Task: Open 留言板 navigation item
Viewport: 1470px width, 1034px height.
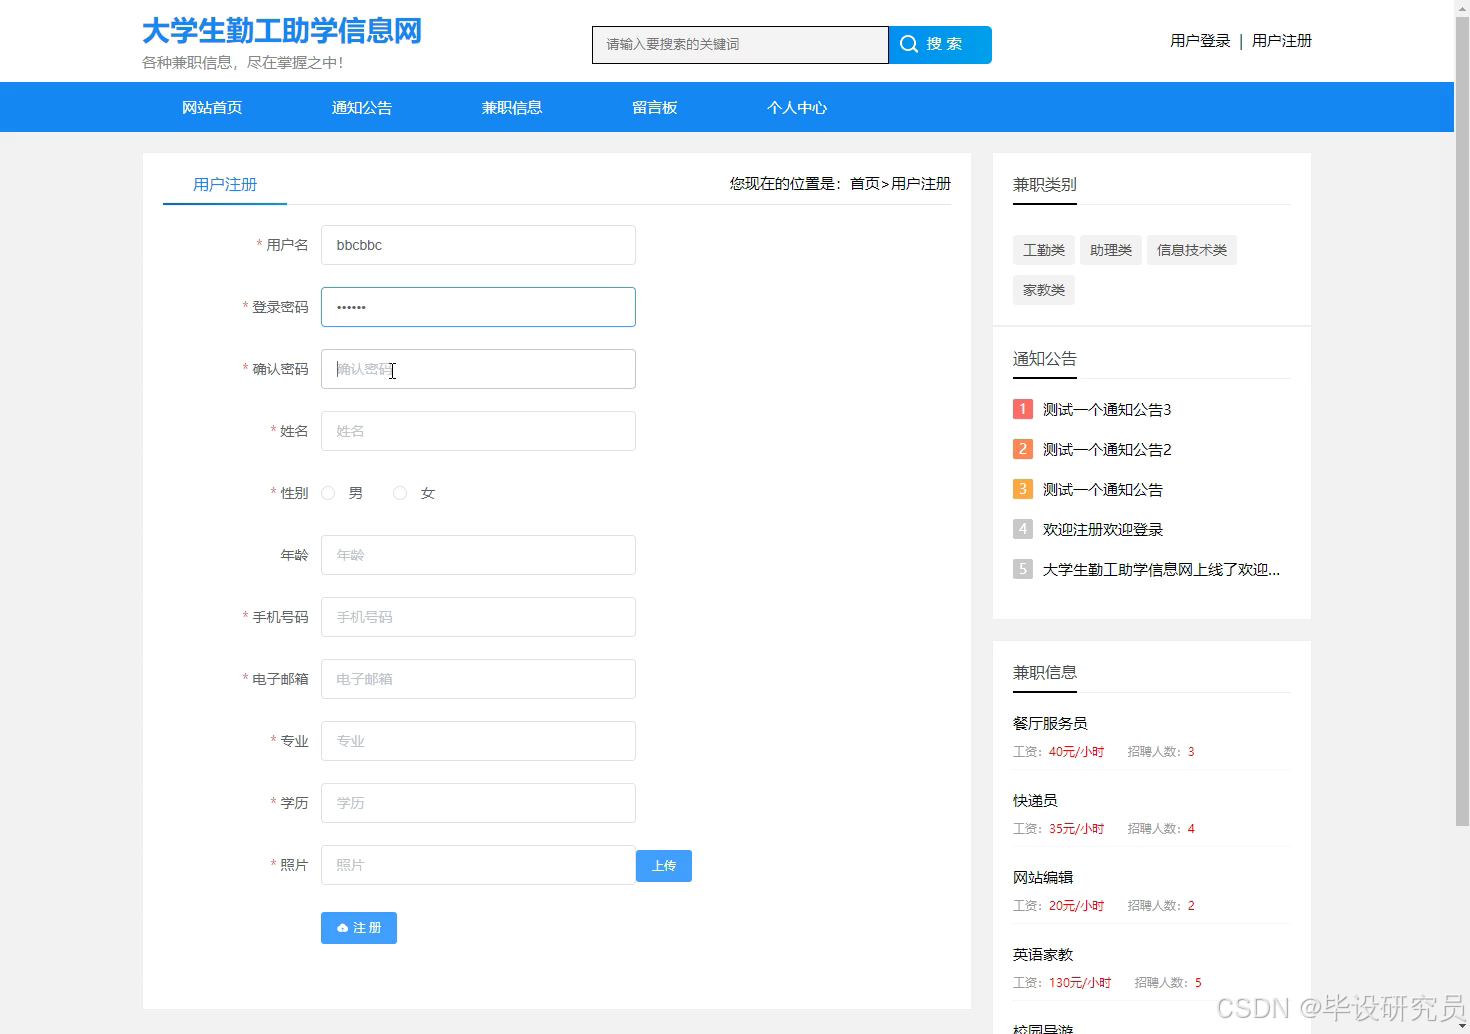Action: click(x=655, y=107)
